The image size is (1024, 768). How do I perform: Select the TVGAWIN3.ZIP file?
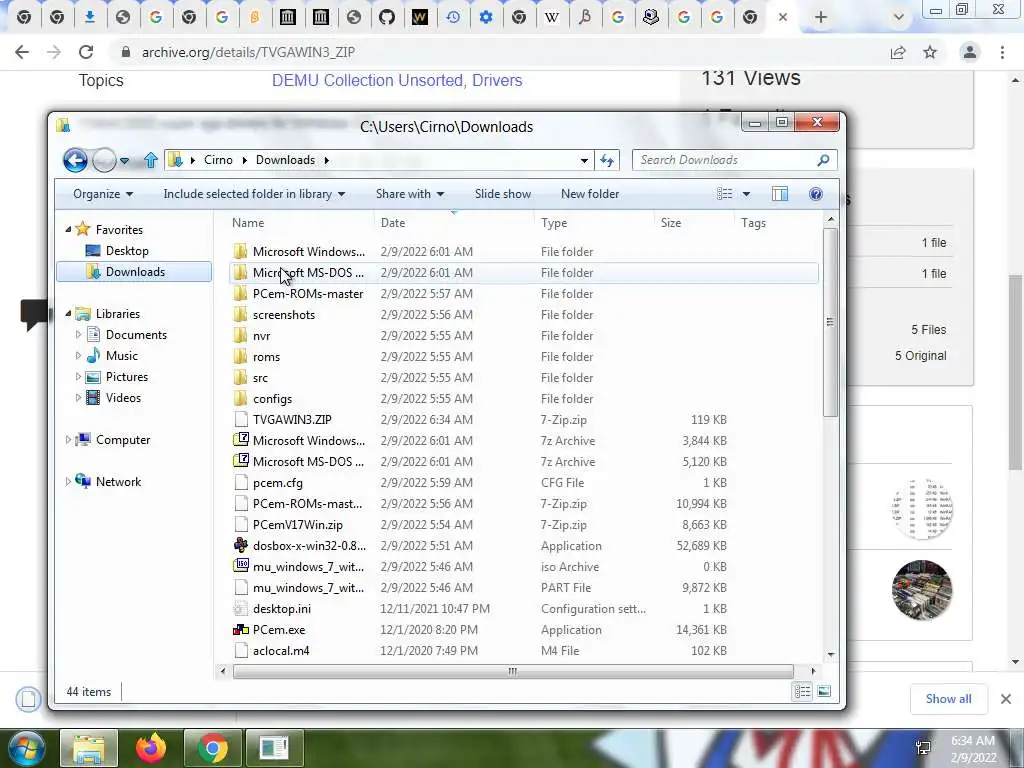pyautogui.click(x=524, y=419)
